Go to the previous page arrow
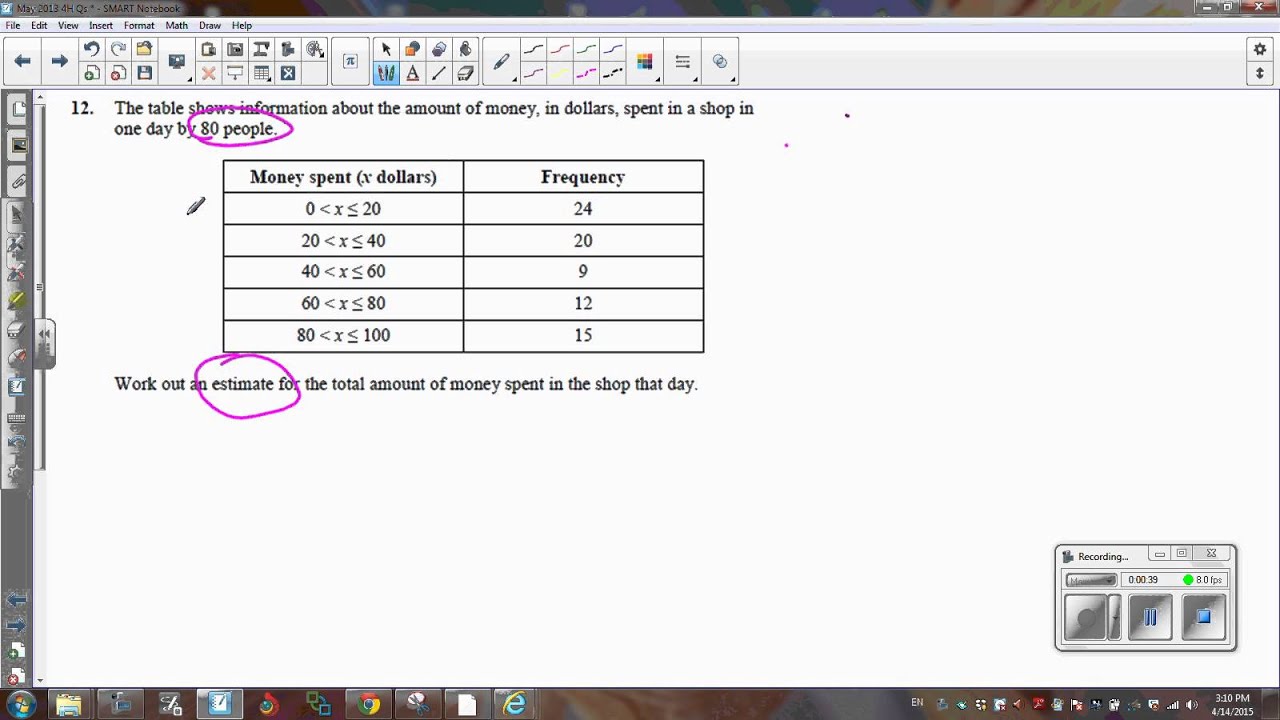Viewport: 1280px width, 720px height. point(22,61)
